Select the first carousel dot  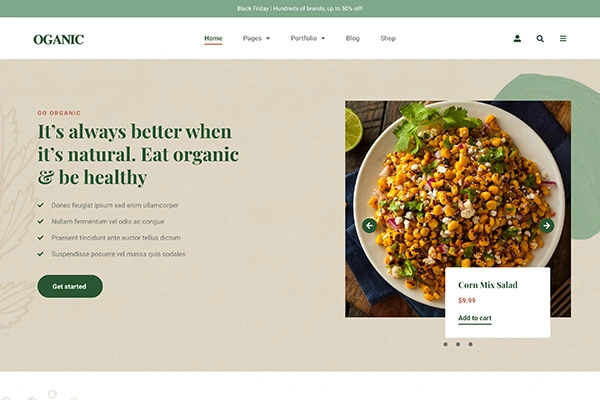click(x=445, y=344)
